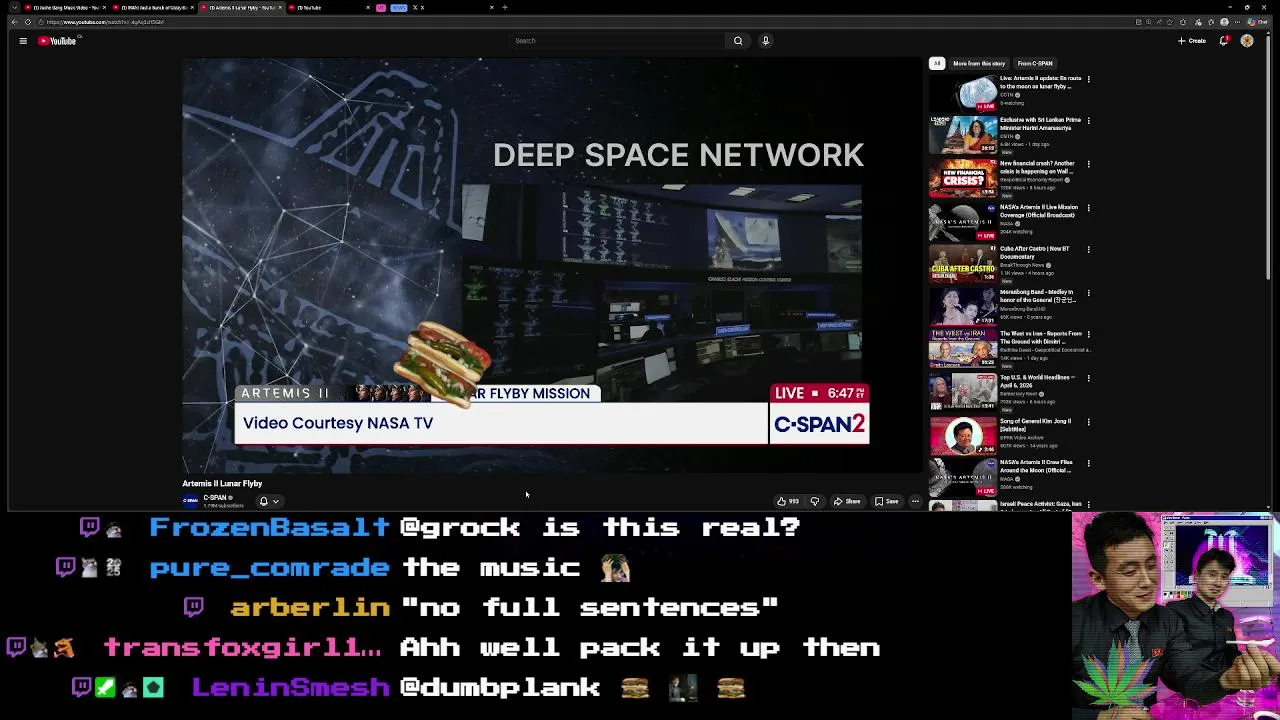Open the YouTube account avatar menu
The height and width of the screenshot is (720, 1280).
[x=1247, y=41]
